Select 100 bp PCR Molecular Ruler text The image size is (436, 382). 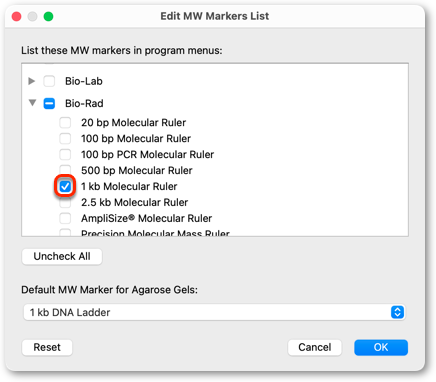(x=147, y=154)
